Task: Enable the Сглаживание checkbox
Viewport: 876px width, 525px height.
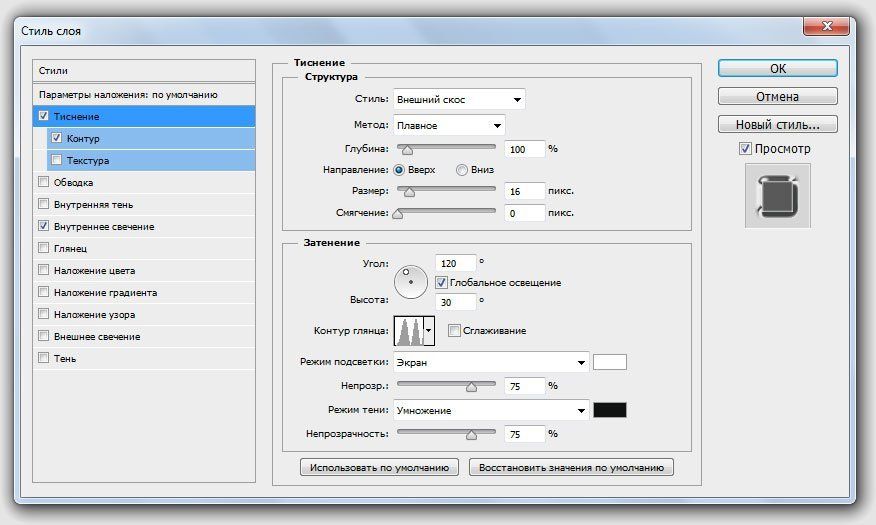Action: 454,331
